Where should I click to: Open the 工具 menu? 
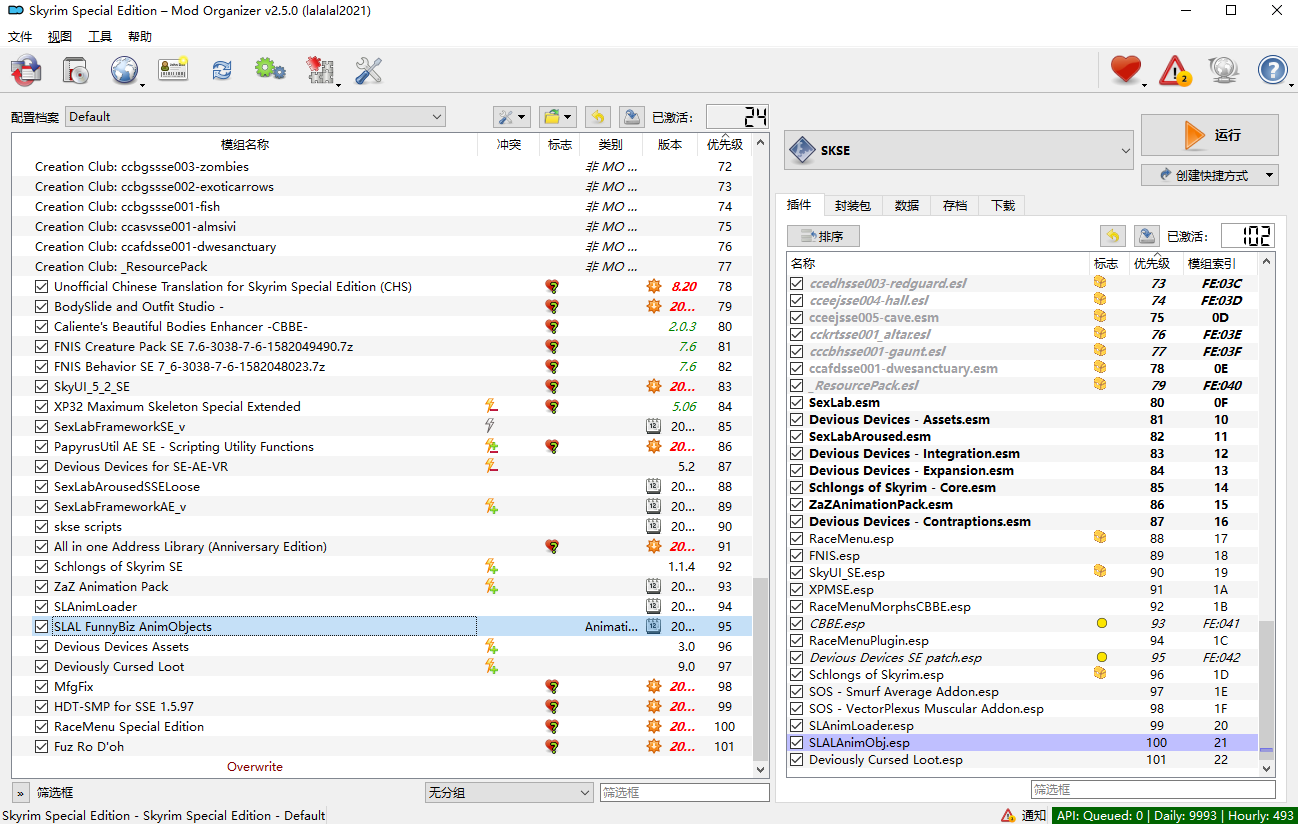point(100,37)
